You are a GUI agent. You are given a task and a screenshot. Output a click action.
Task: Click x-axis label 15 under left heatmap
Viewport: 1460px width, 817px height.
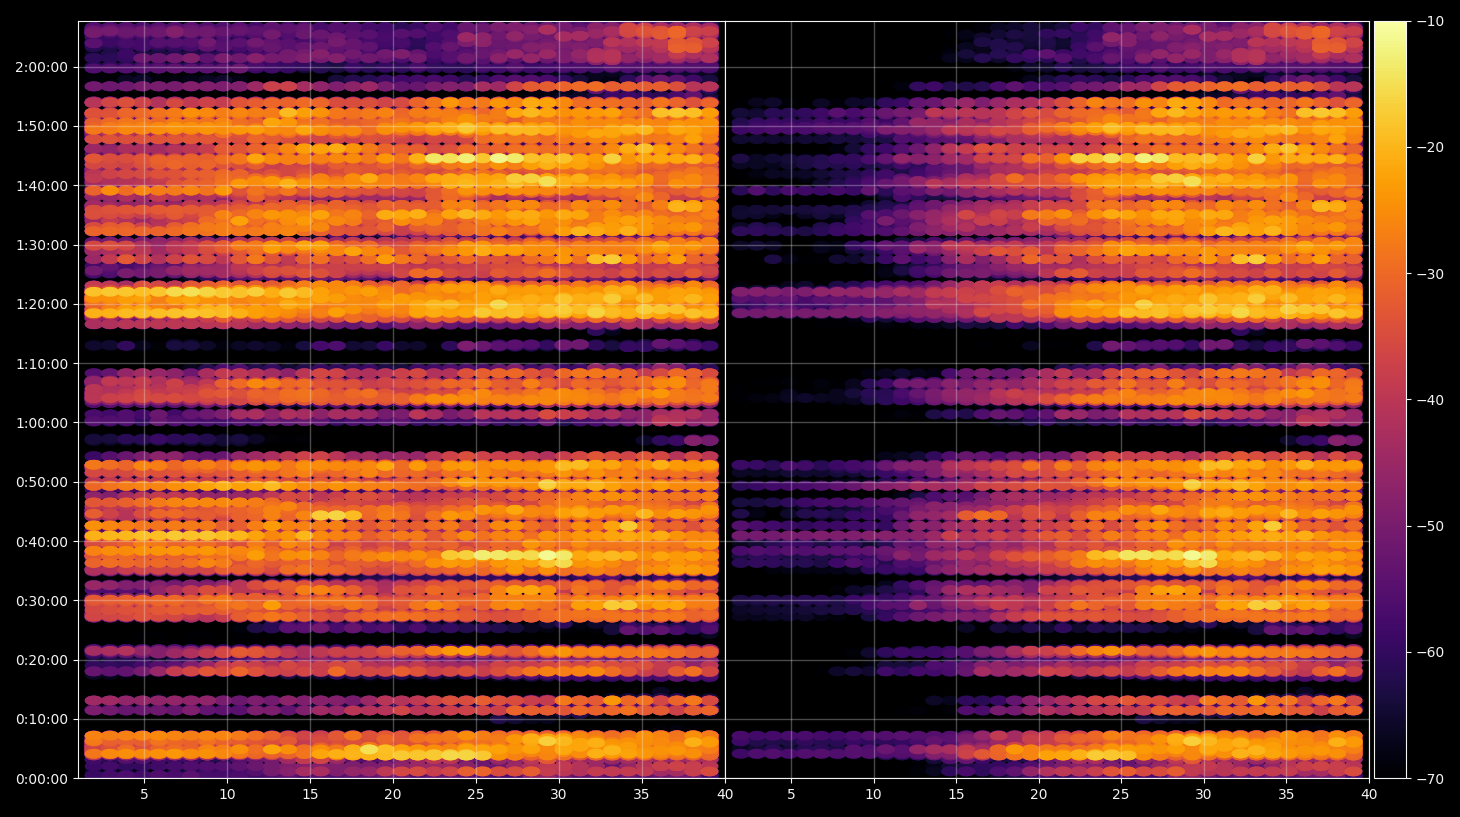click(x=310, y=795)
